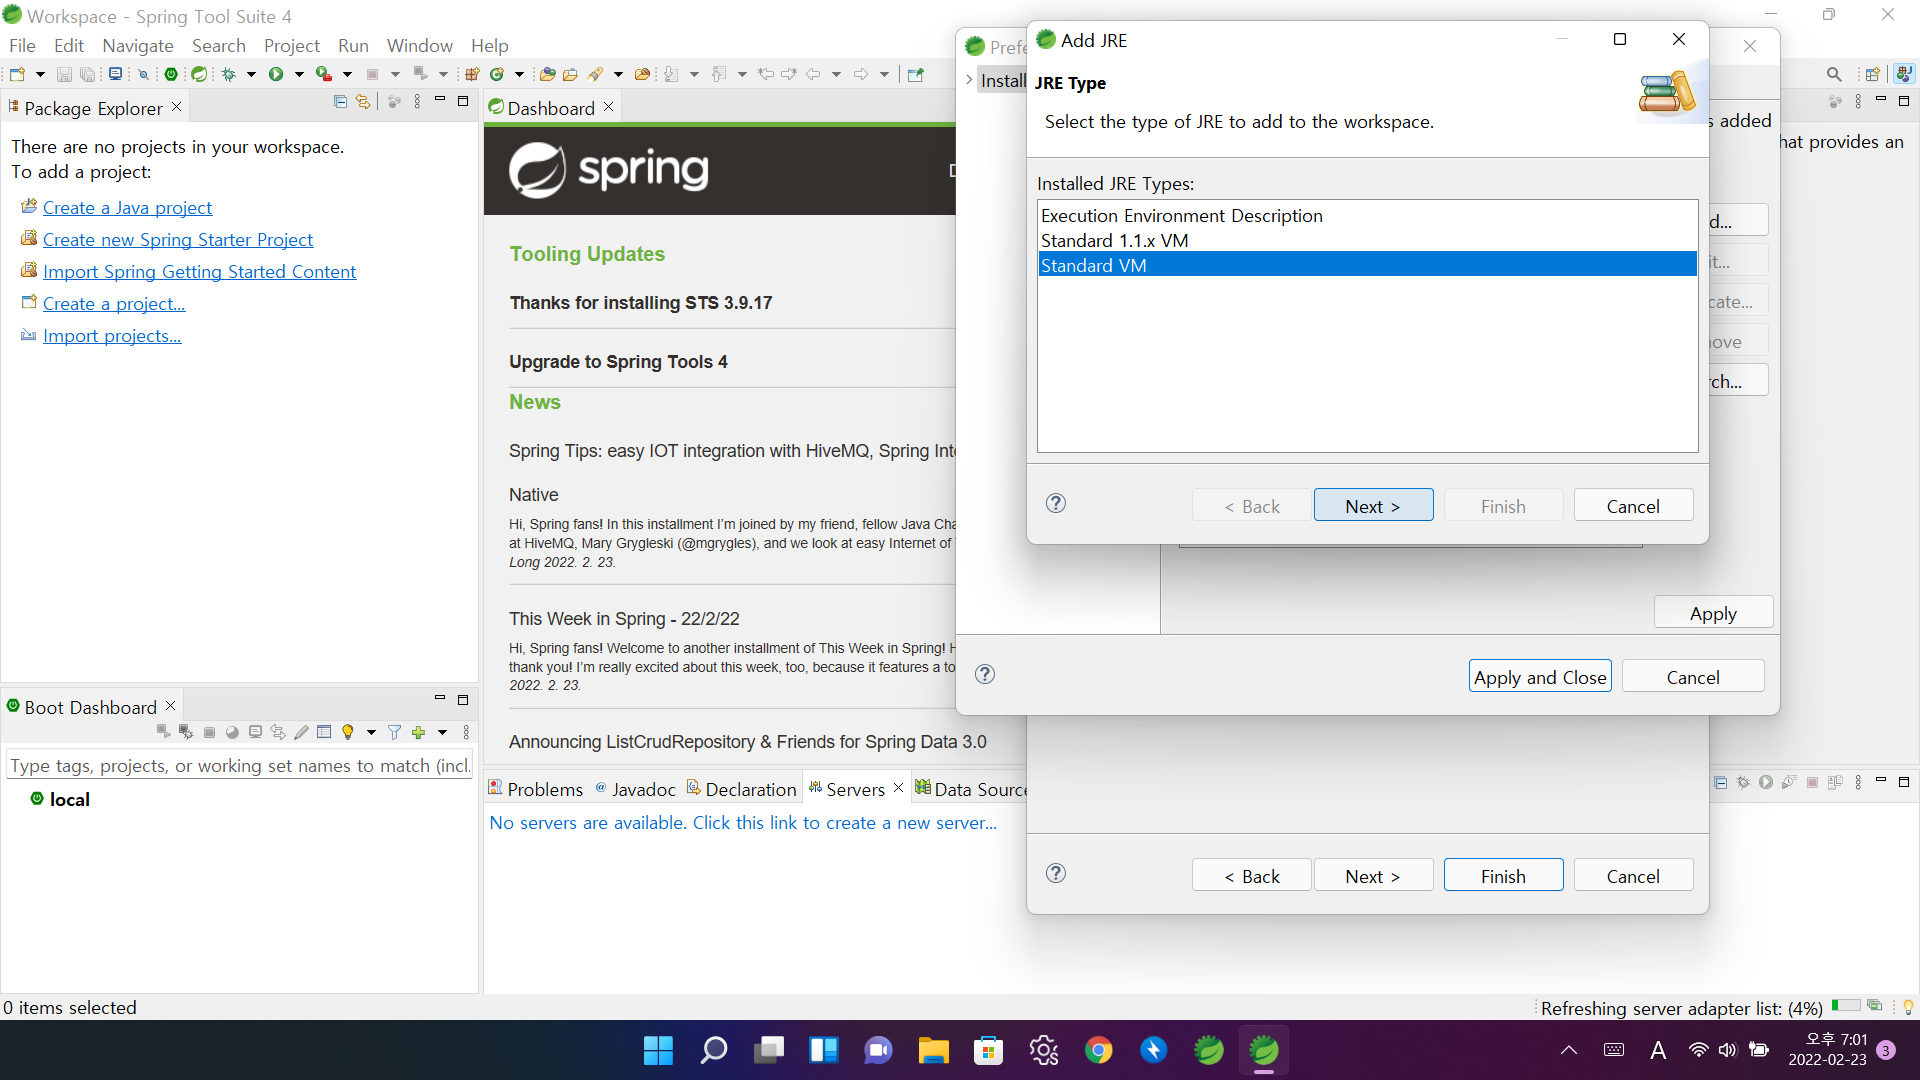Viewport: 1920px width, 1080px height.
Task: Click Collapse All icon in Package Explorer
Action: [340, 101]
